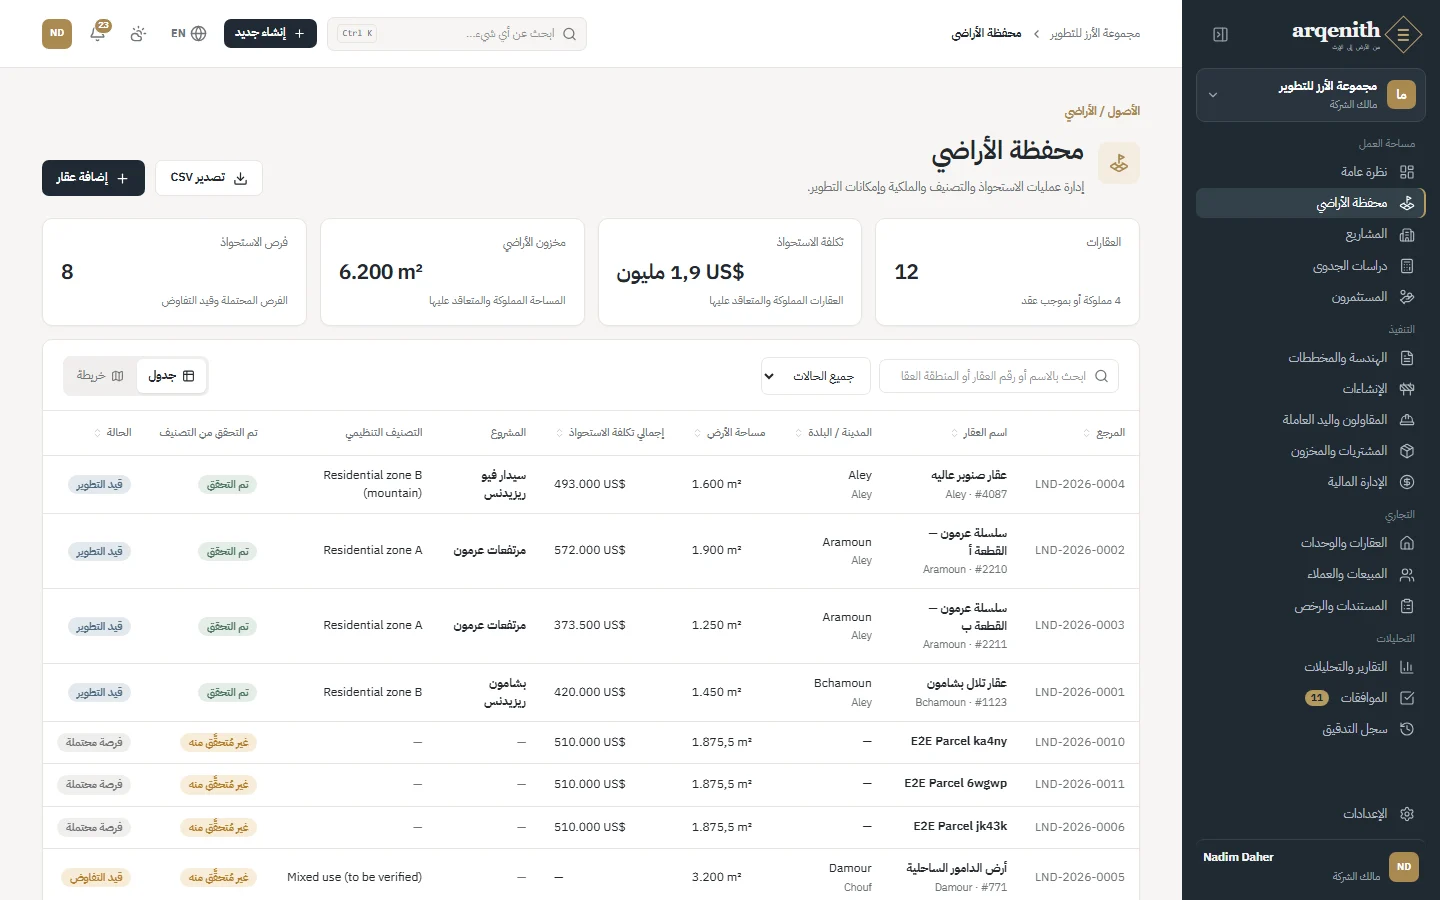1440x900 pixels.
Task: Open المشاريع in sidebar
Action: [1310, 234]
